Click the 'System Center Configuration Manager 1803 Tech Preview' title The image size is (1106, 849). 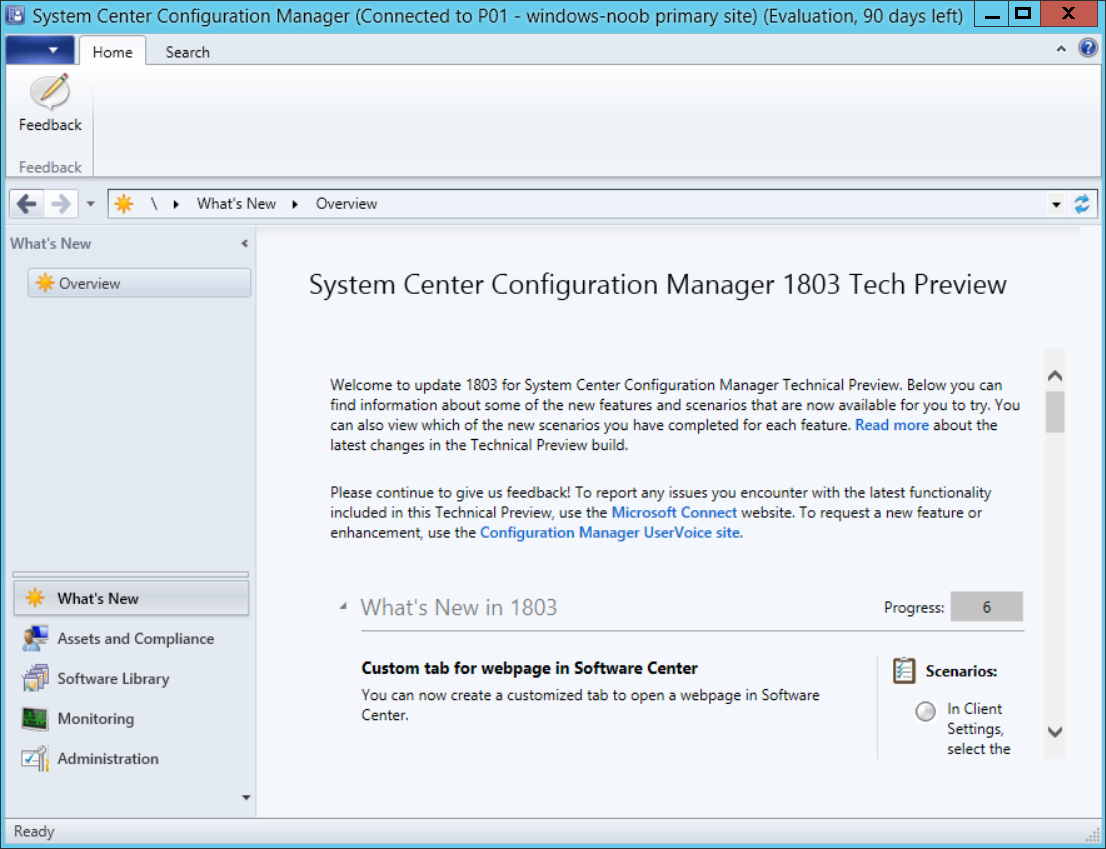click(657, 284)
